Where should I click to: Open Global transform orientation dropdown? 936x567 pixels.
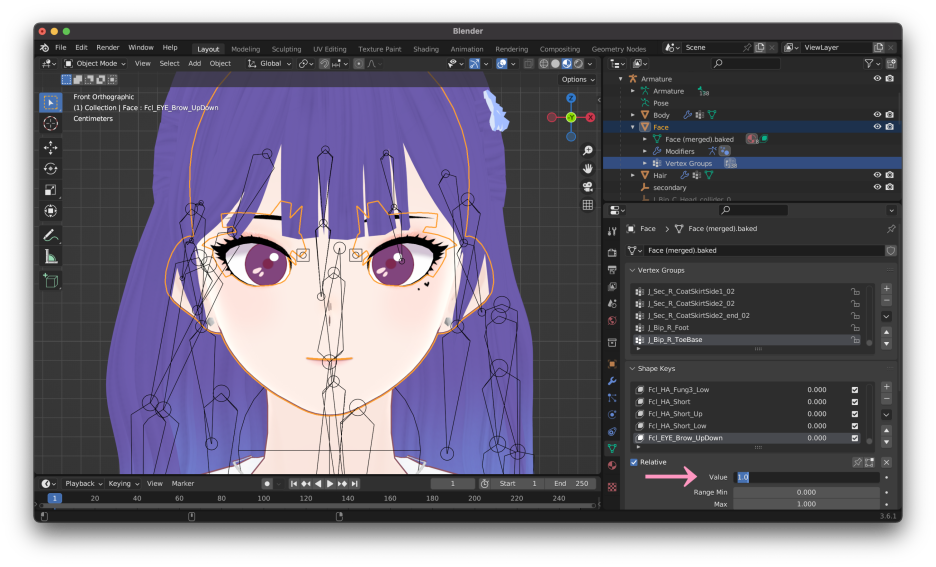[269, 63]
